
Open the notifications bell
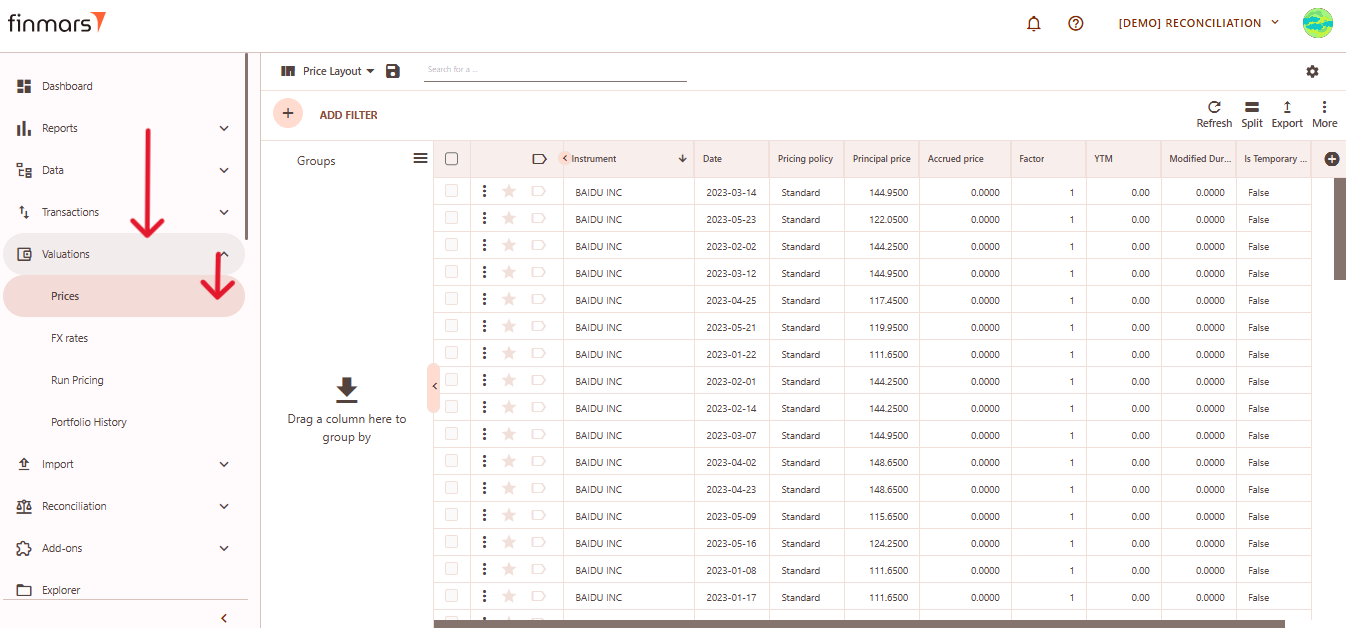(x=1034, y=23)
